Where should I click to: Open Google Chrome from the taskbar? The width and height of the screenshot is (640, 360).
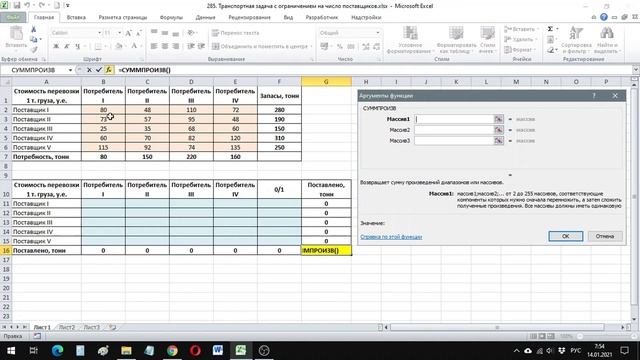tap(172, 350)
